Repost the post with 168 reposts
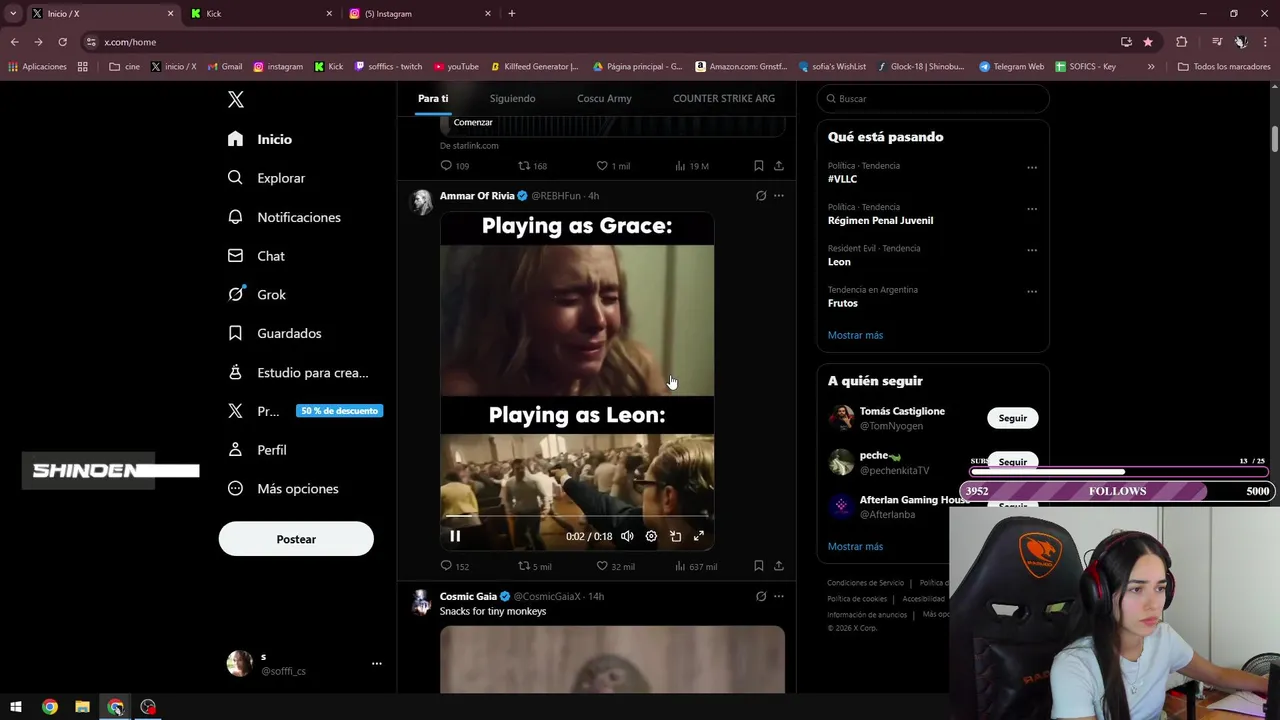 pos(532,166)
